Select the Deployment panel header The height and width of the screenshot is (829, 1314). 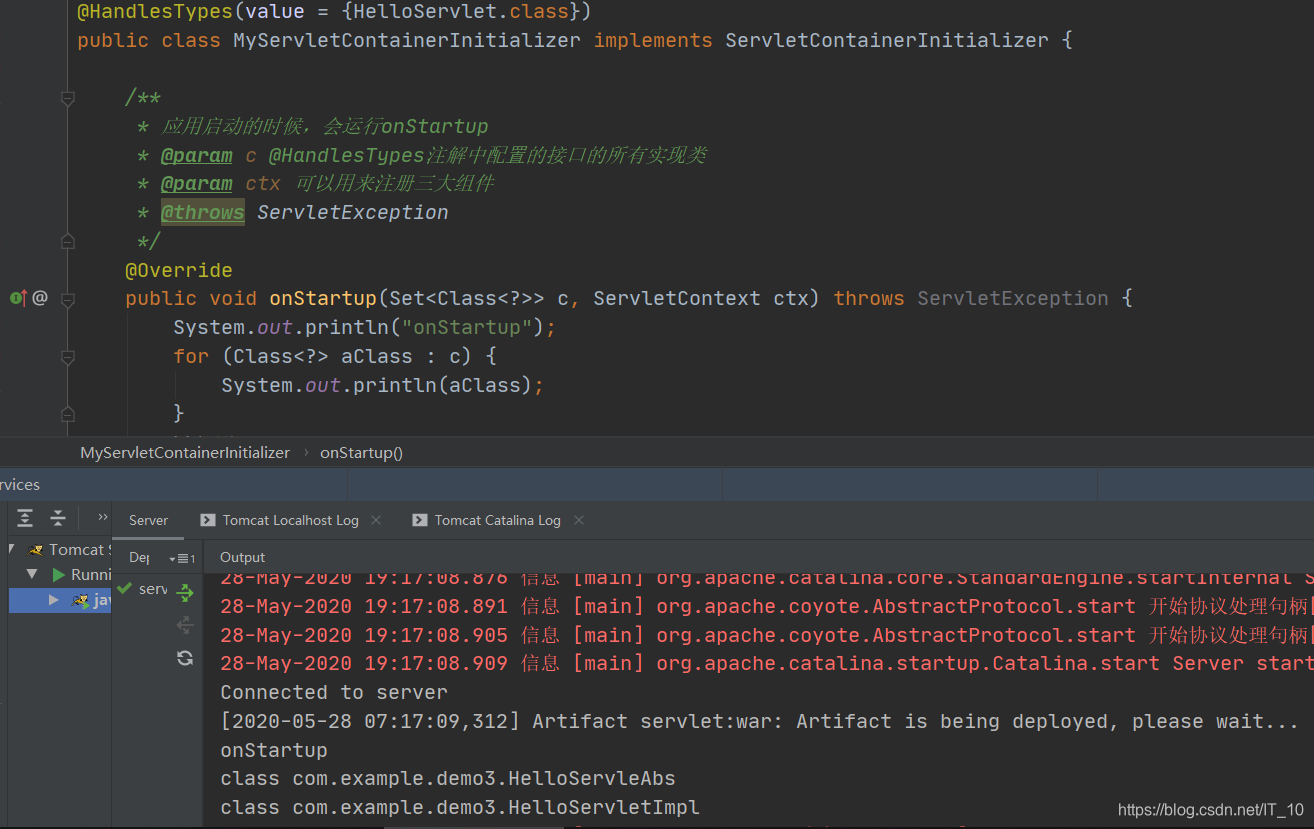pyautogui.click(x=139, y=557)
